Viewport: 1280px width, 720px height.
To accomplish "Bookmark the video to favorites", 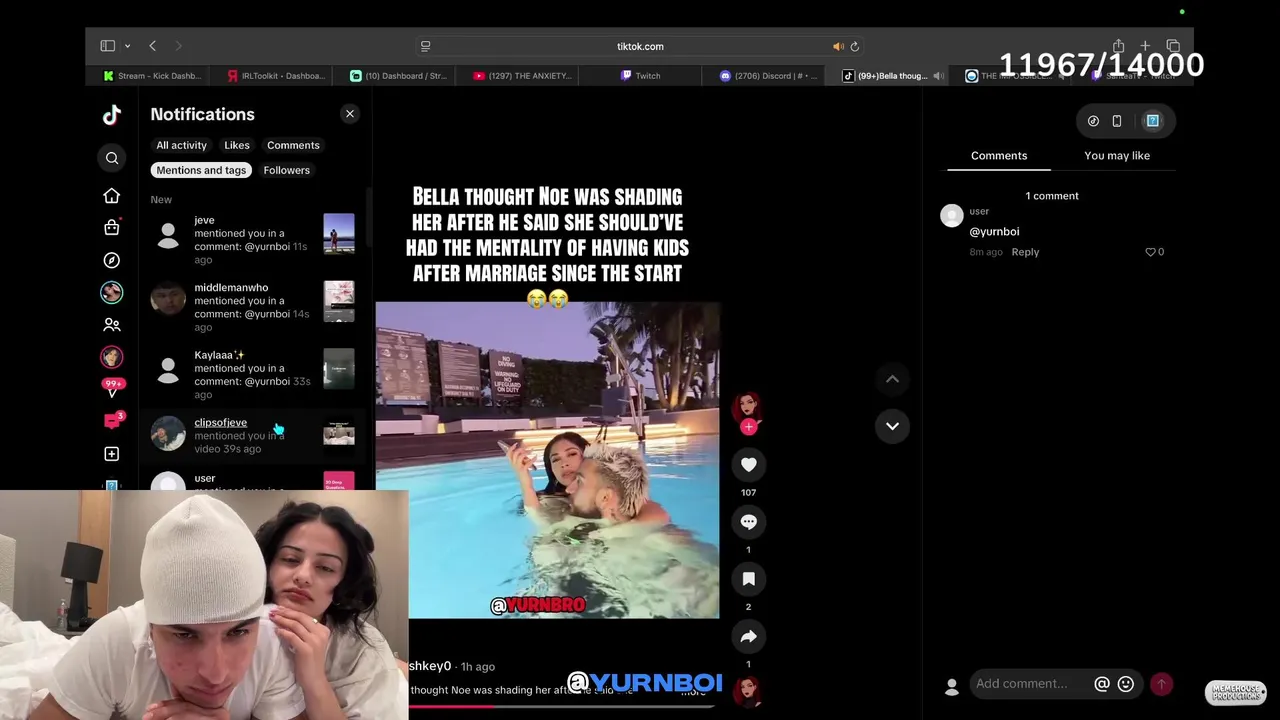I will [748, 579].
